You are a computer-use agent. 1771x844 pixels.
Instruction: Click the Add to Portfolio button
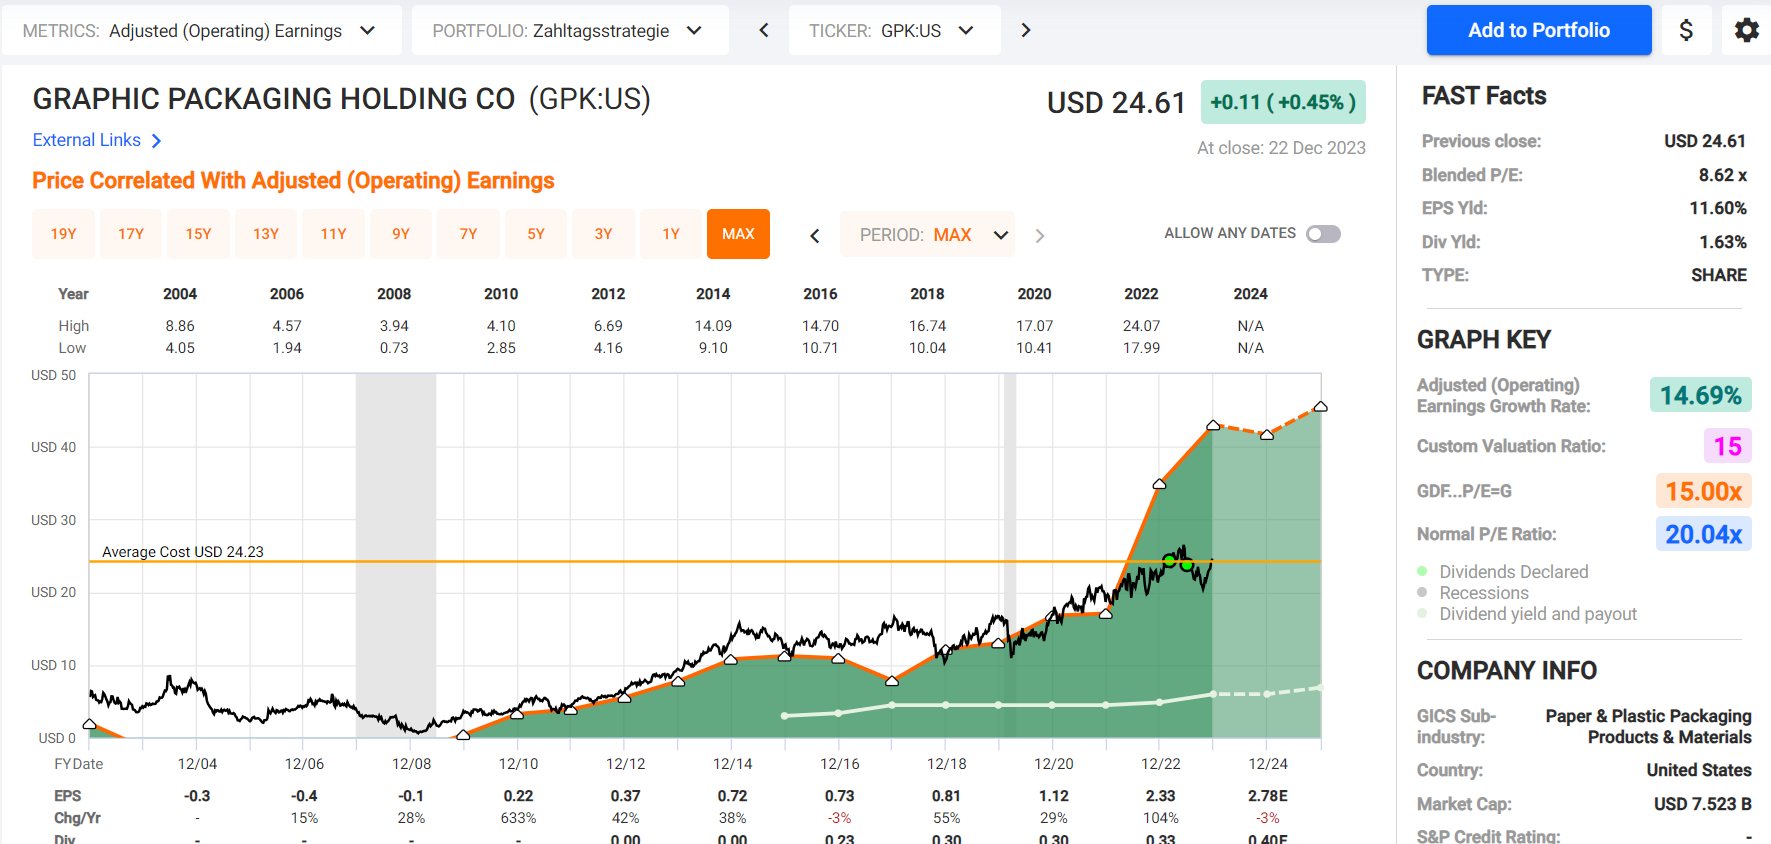1539,30
